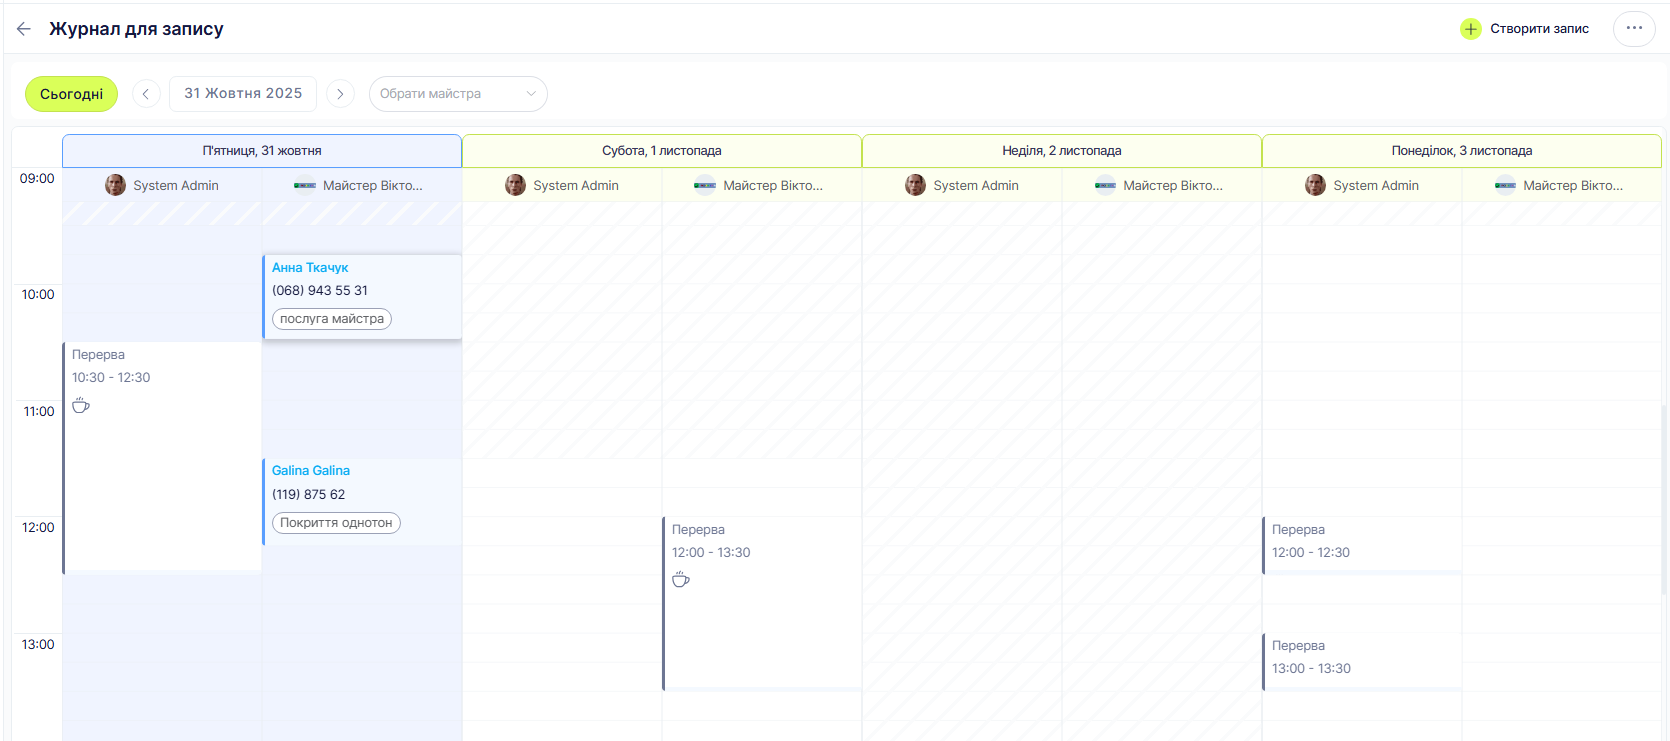The height and width of the screenshot is (741, 1670).
Task: Open the break labeled 12:00 - 13:30
Action: (x=762, y=603)
